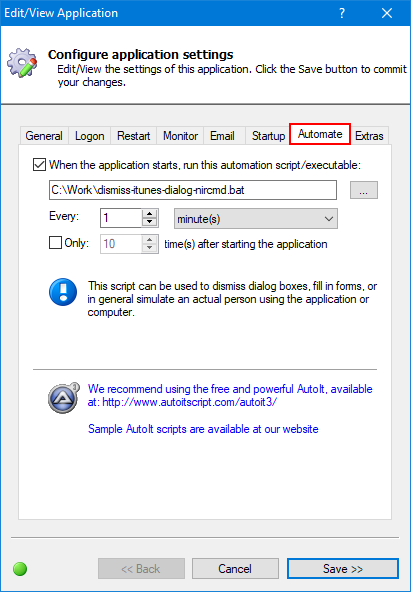Increase the Every interval with up arrow
411x592 pixels.
pos(150,214)
